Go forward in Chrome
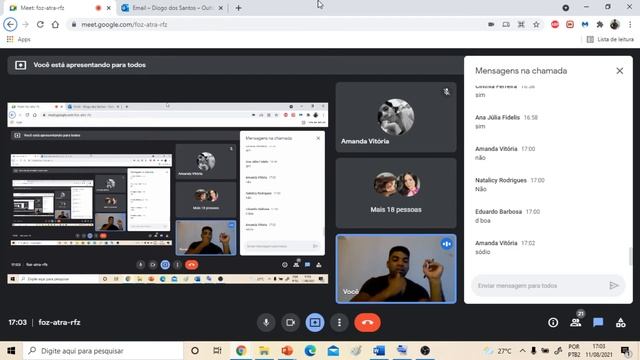The image size is (640, 360). pos(25,24)
